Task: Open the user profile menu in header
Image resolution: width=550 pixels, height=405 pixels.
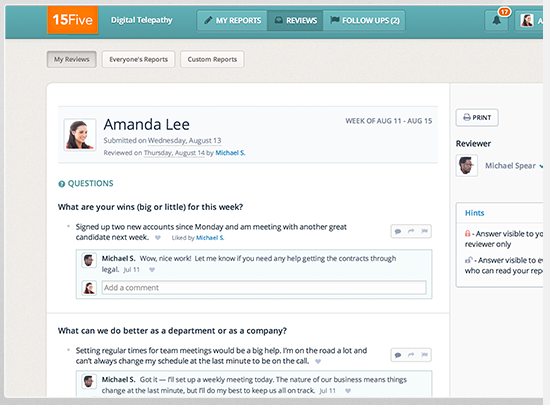Action: (529, 20)
